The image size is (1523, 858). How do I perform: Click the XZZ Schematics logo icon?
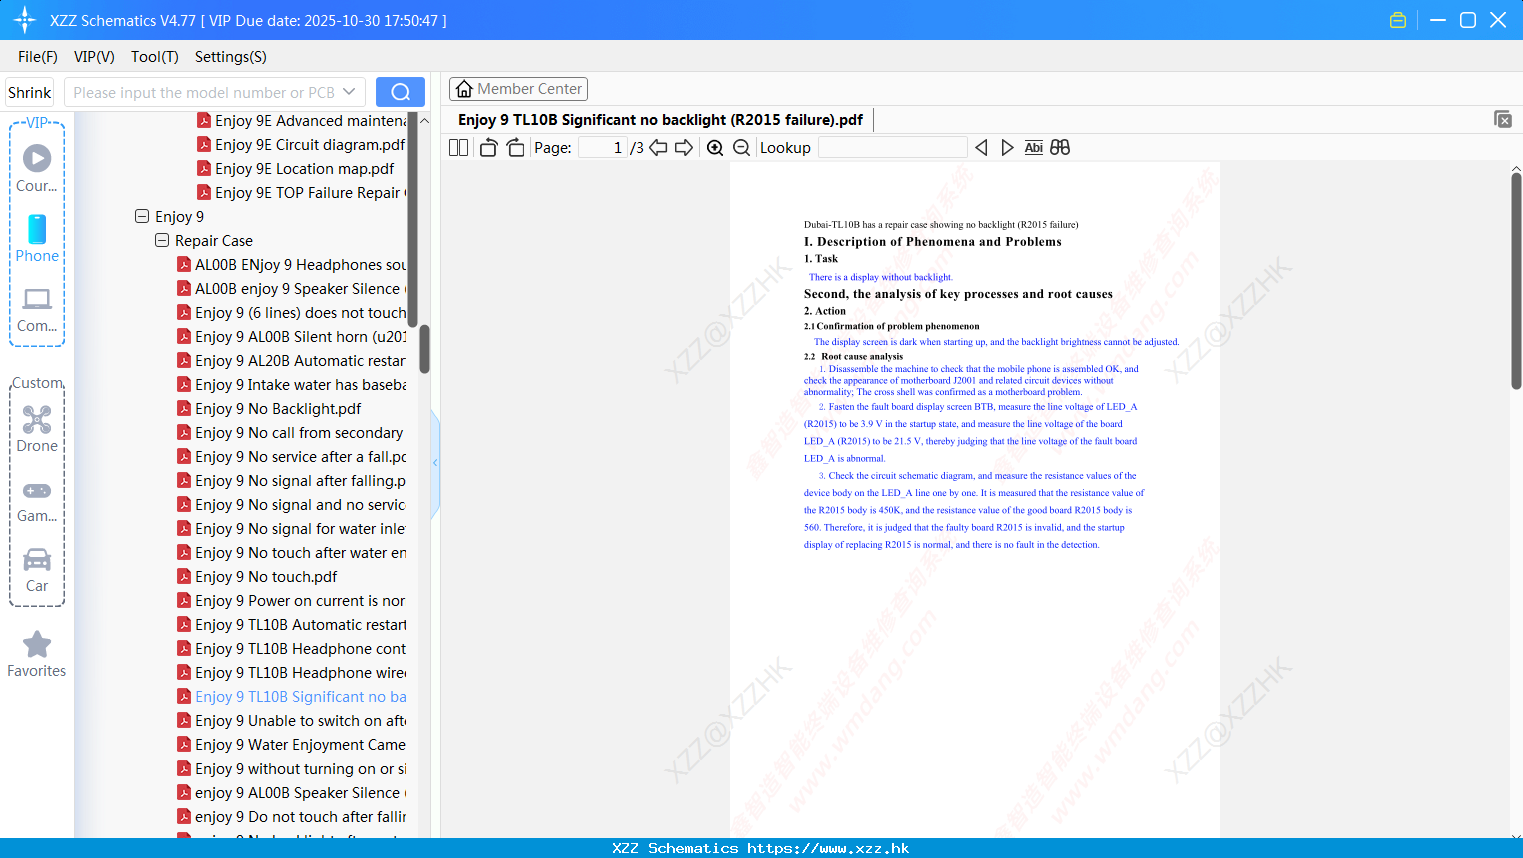point(25,20)
